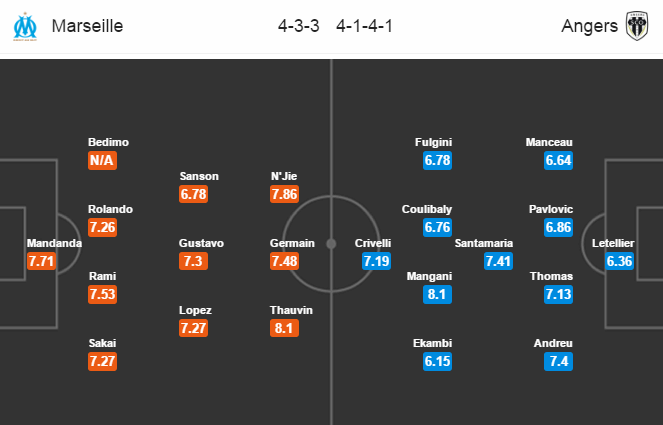This screenshot has width=663, height=425.
Task: Click Bedimo's N/A rating badge
Action: 102,160
